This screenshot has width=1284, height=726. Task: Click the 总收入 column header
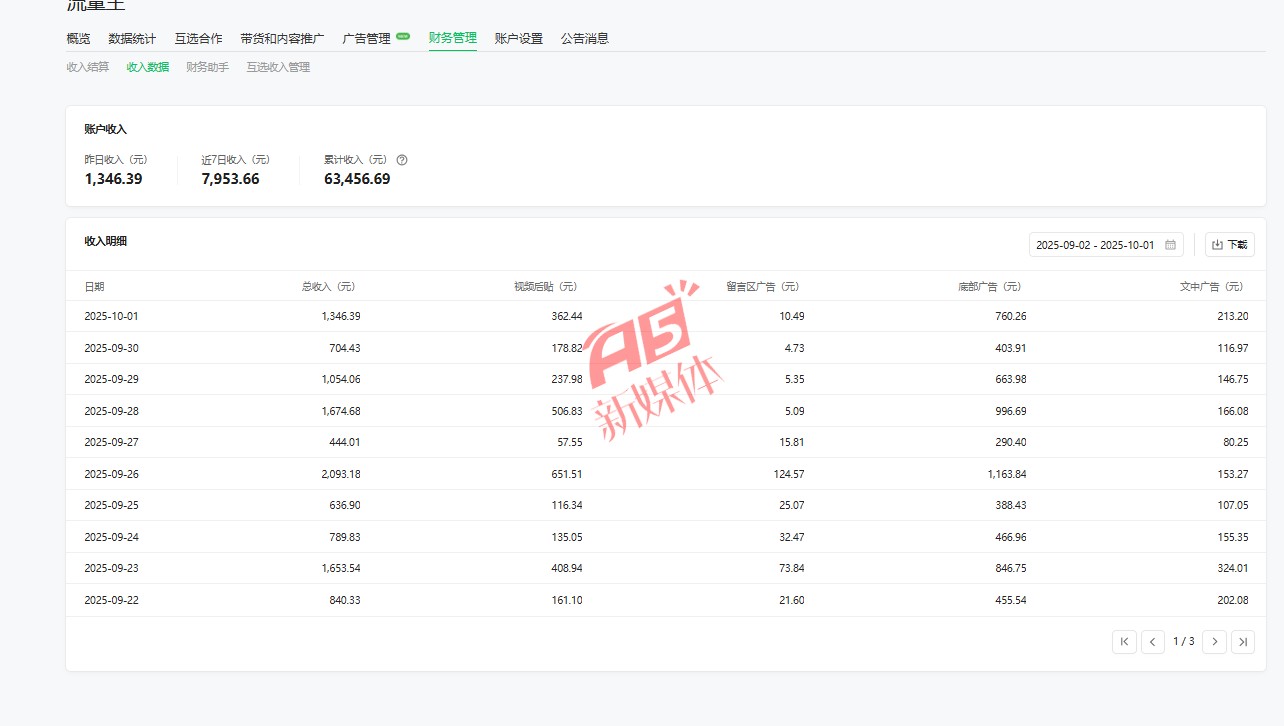click(328, 287)
